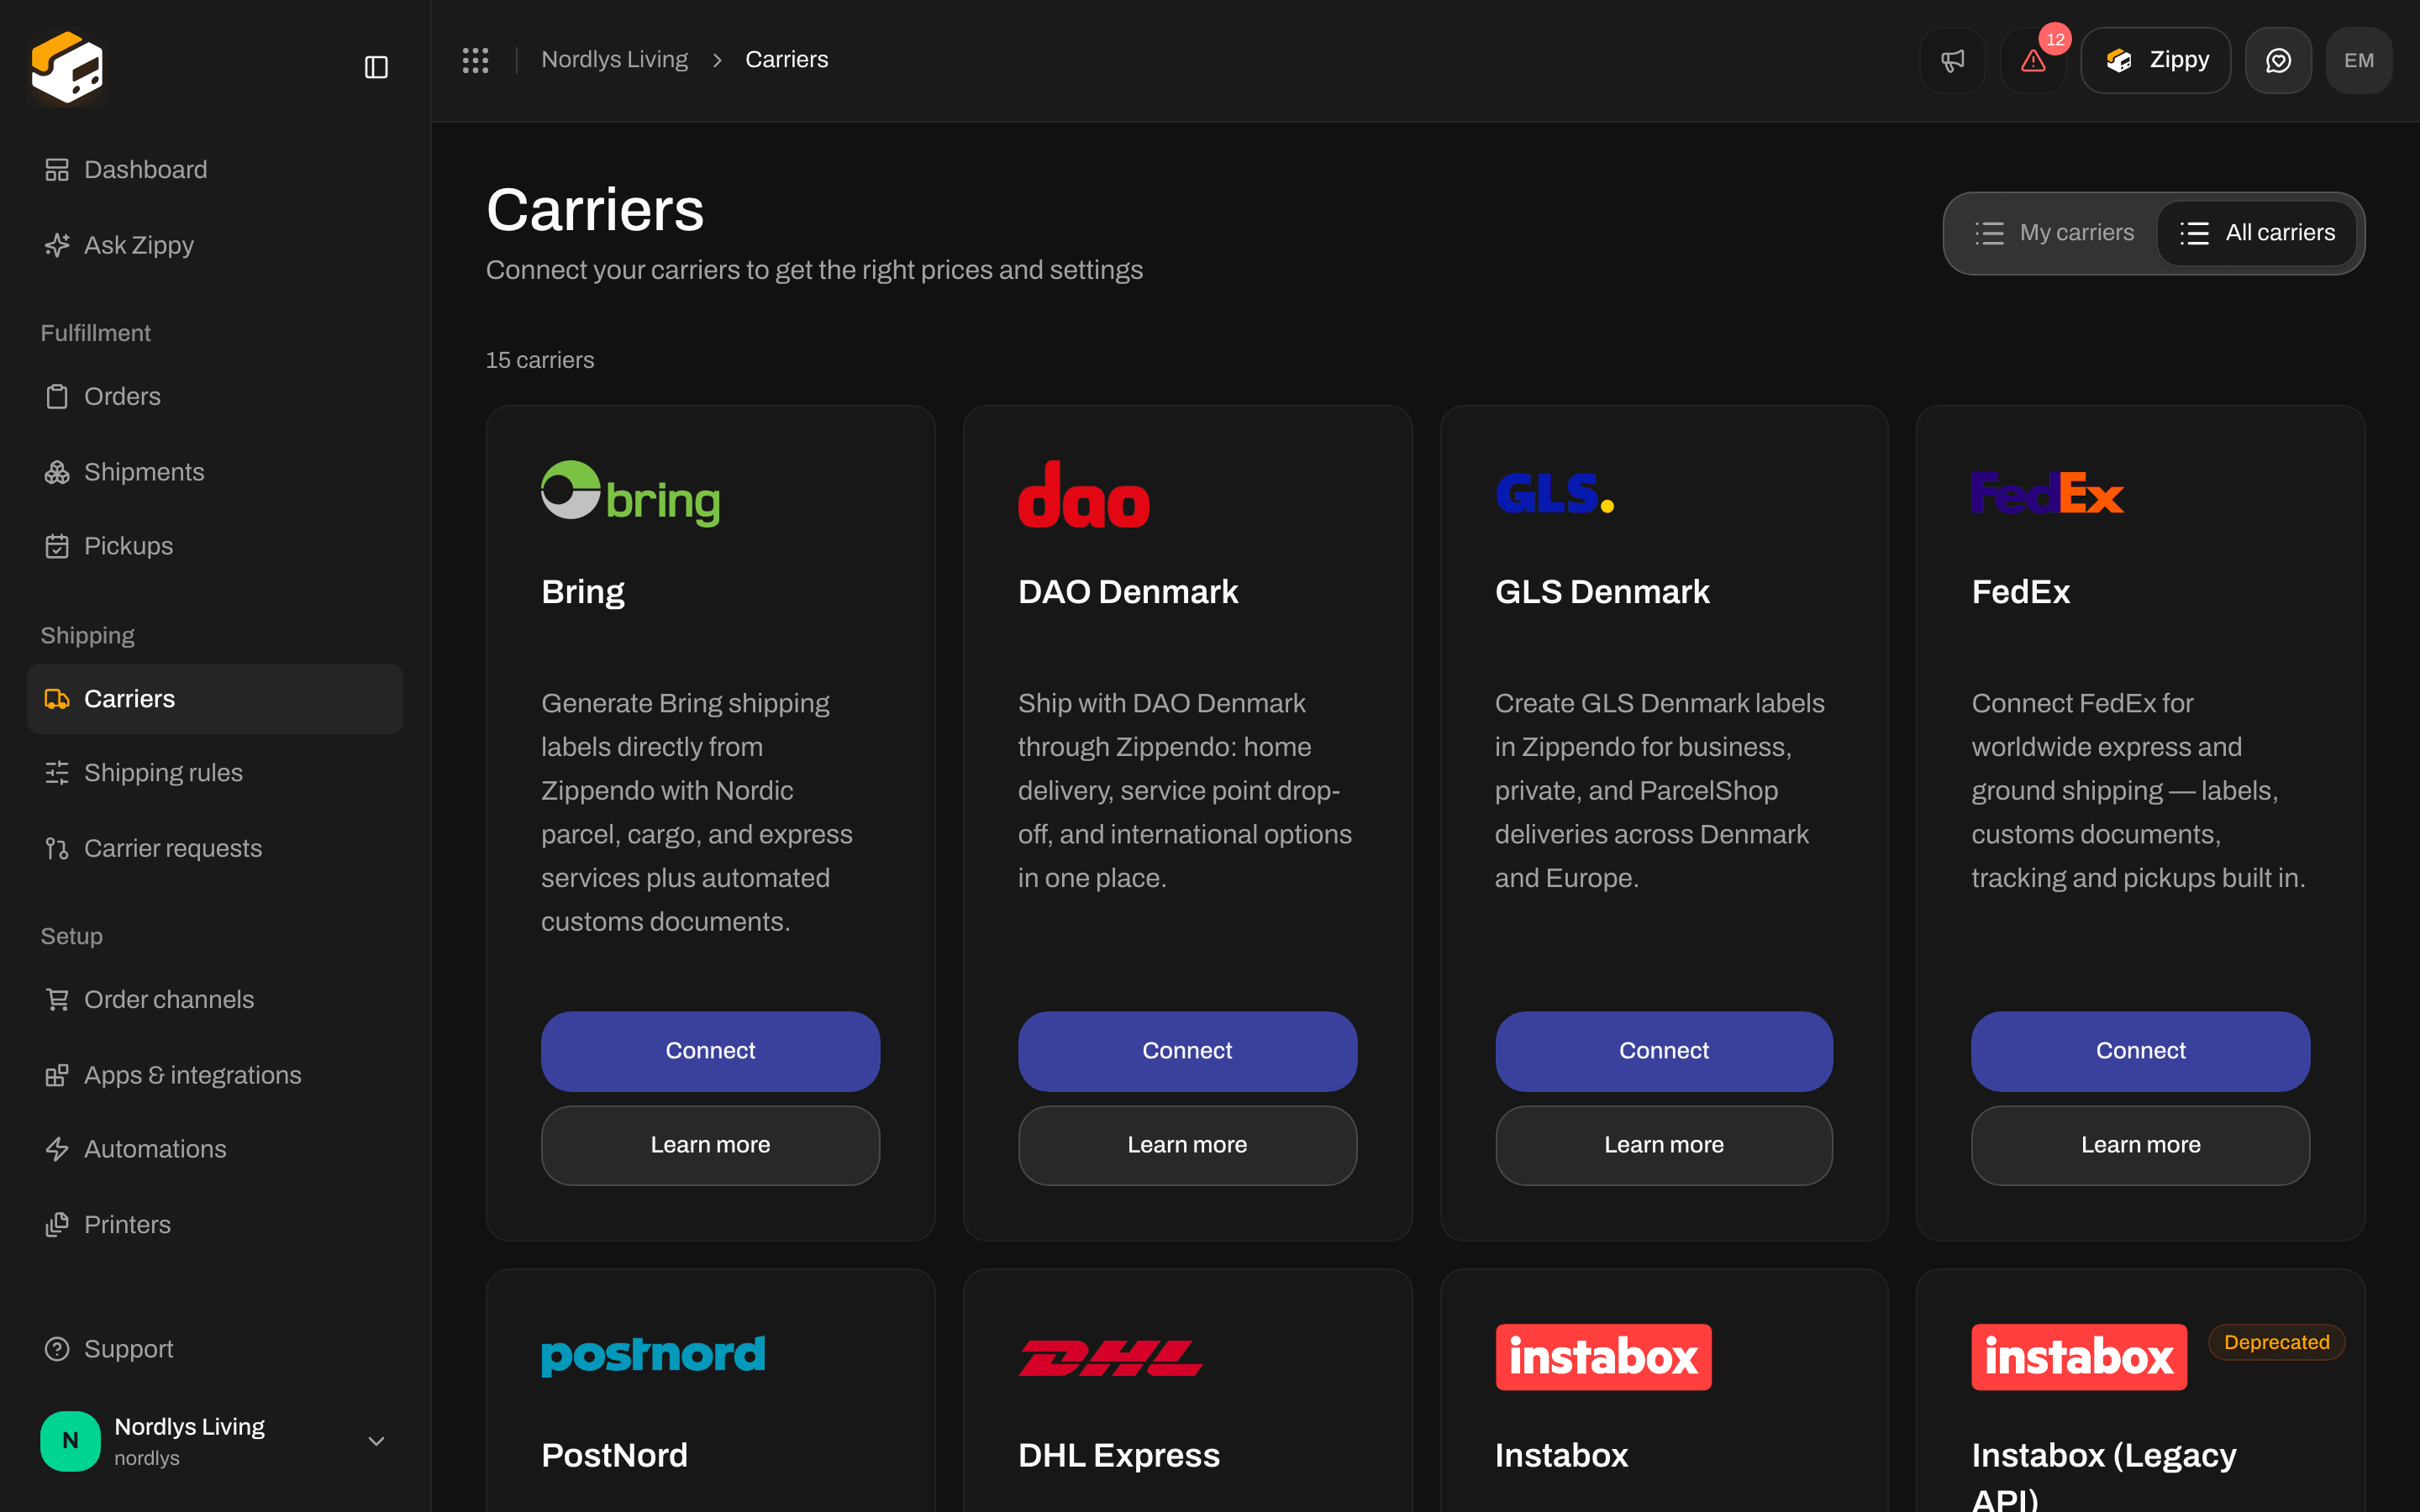
Task: Click the Zippendo logo in the sidebar
Action: [x=67, y=67]
